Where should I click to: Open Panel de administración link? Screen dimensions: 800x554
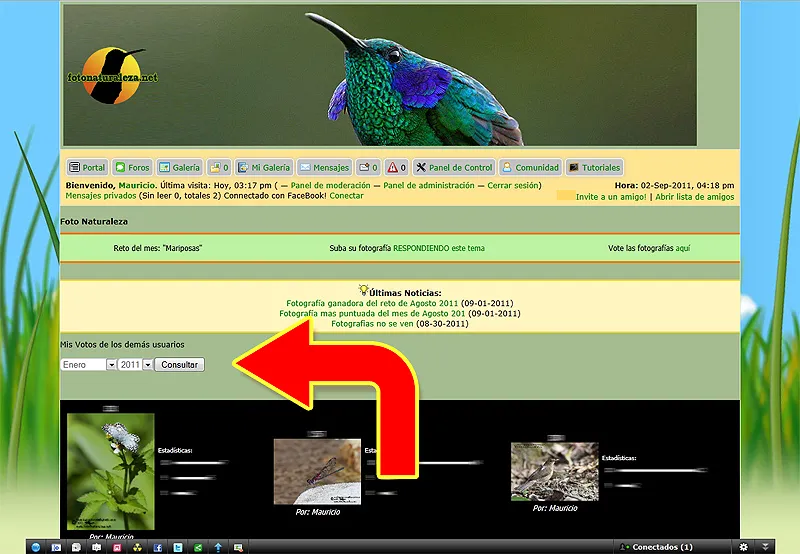pos(429,185)
